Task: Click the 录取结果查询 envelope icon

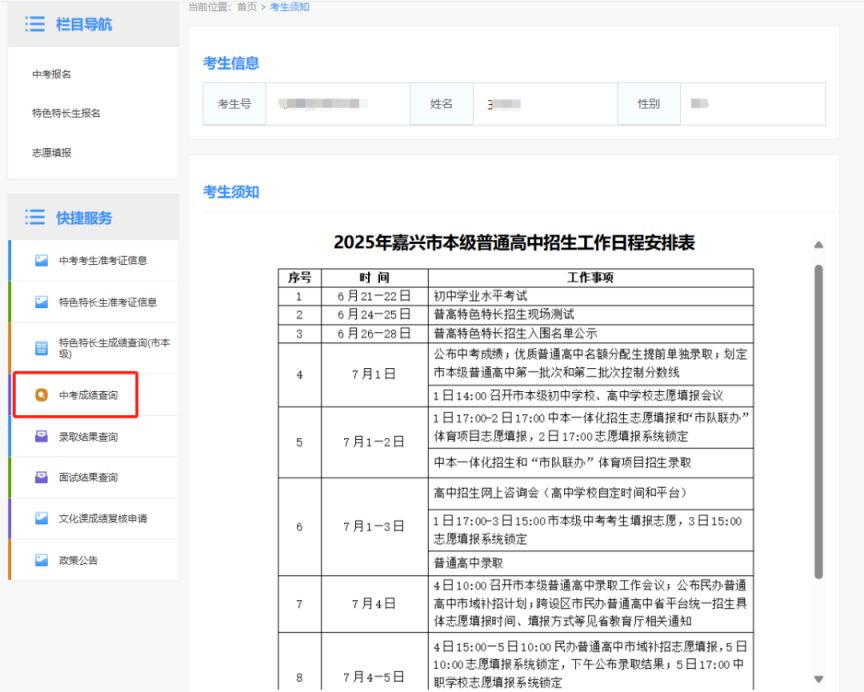Action: coord(42,437)
